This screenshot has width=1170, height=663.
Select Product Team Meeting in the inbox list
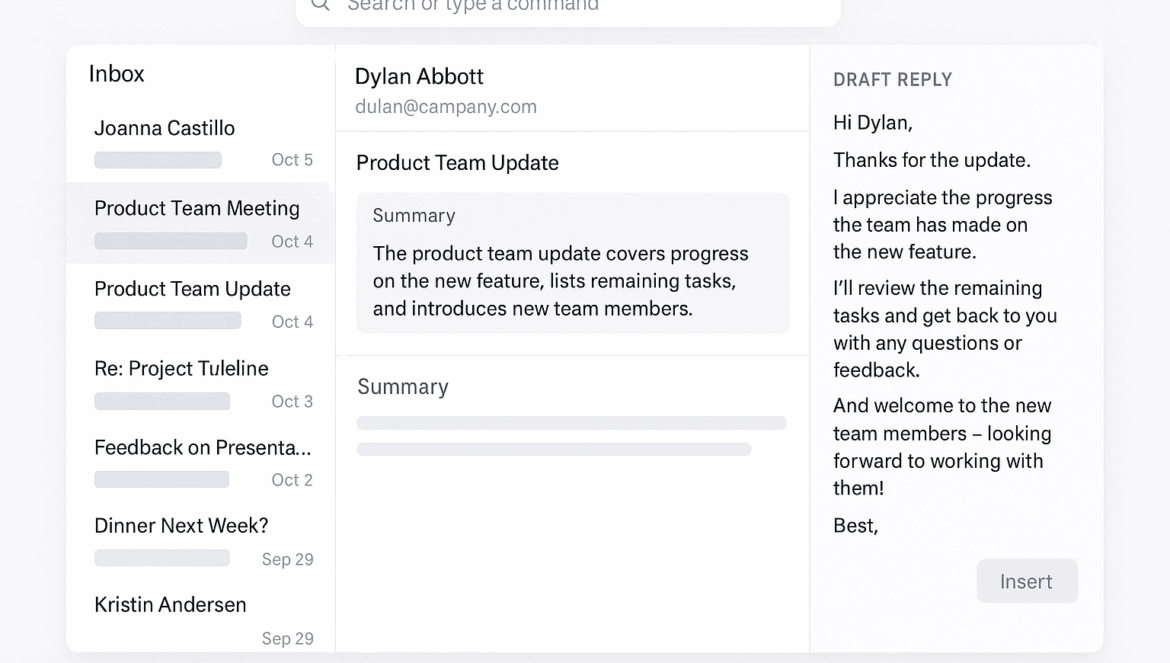tap(200, 222)
